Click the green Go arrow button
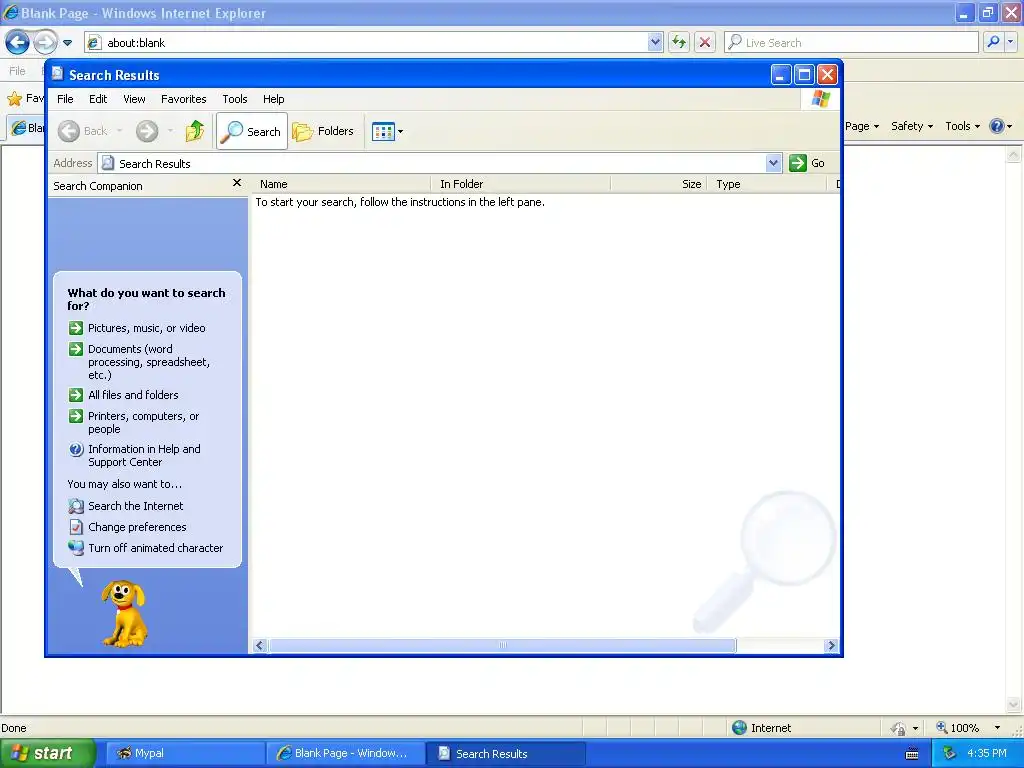The image size is (1024, 768). click(x=797, y=163)
